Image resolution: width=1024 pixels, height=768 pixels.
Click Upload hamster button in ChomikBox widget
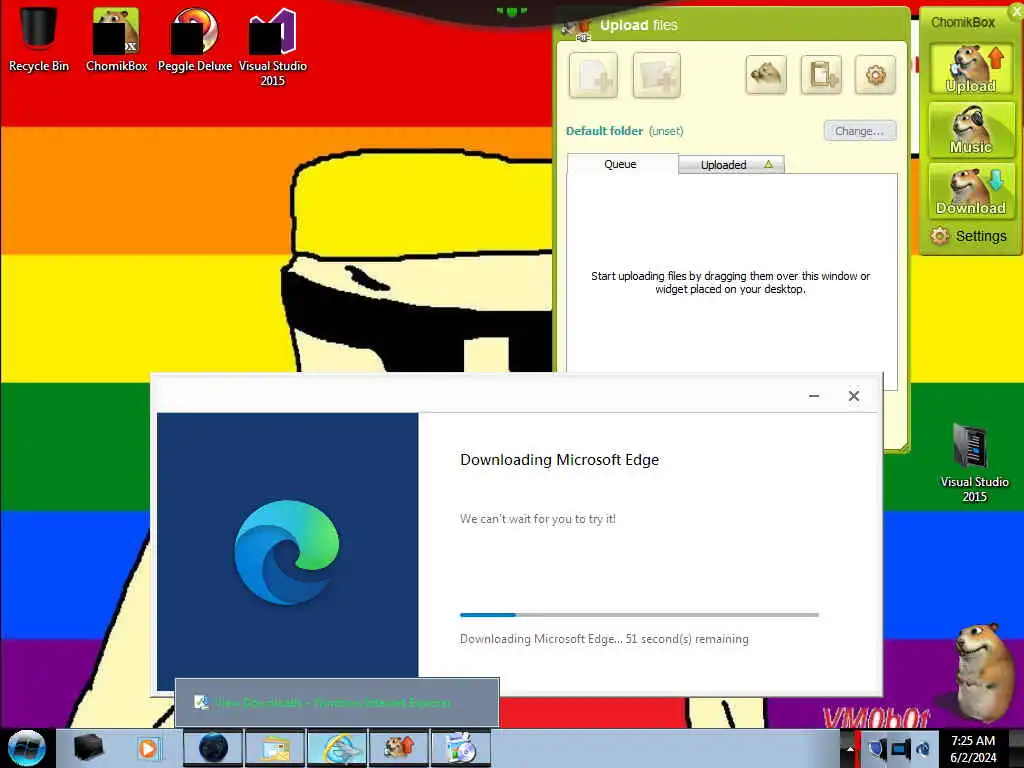point(971,69)
